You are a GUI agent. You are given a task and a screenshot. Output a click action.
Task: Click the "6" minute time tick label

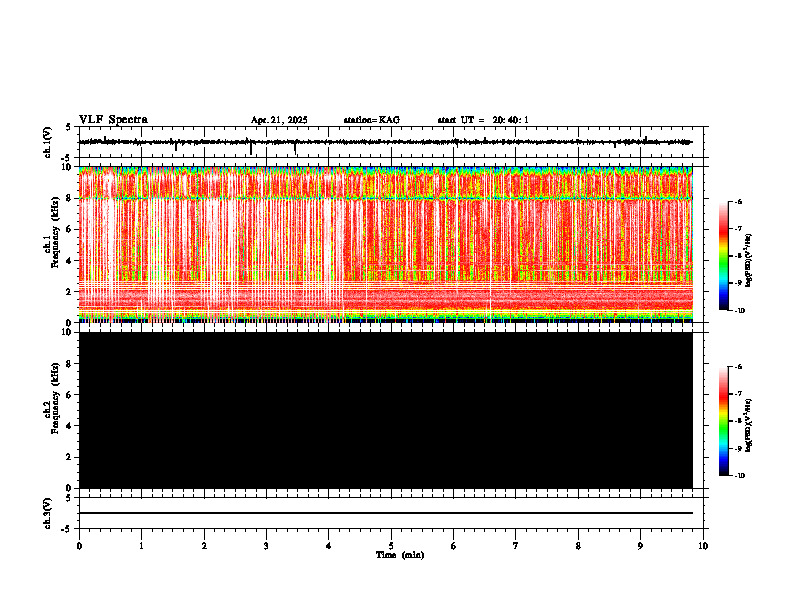(454, 546)
